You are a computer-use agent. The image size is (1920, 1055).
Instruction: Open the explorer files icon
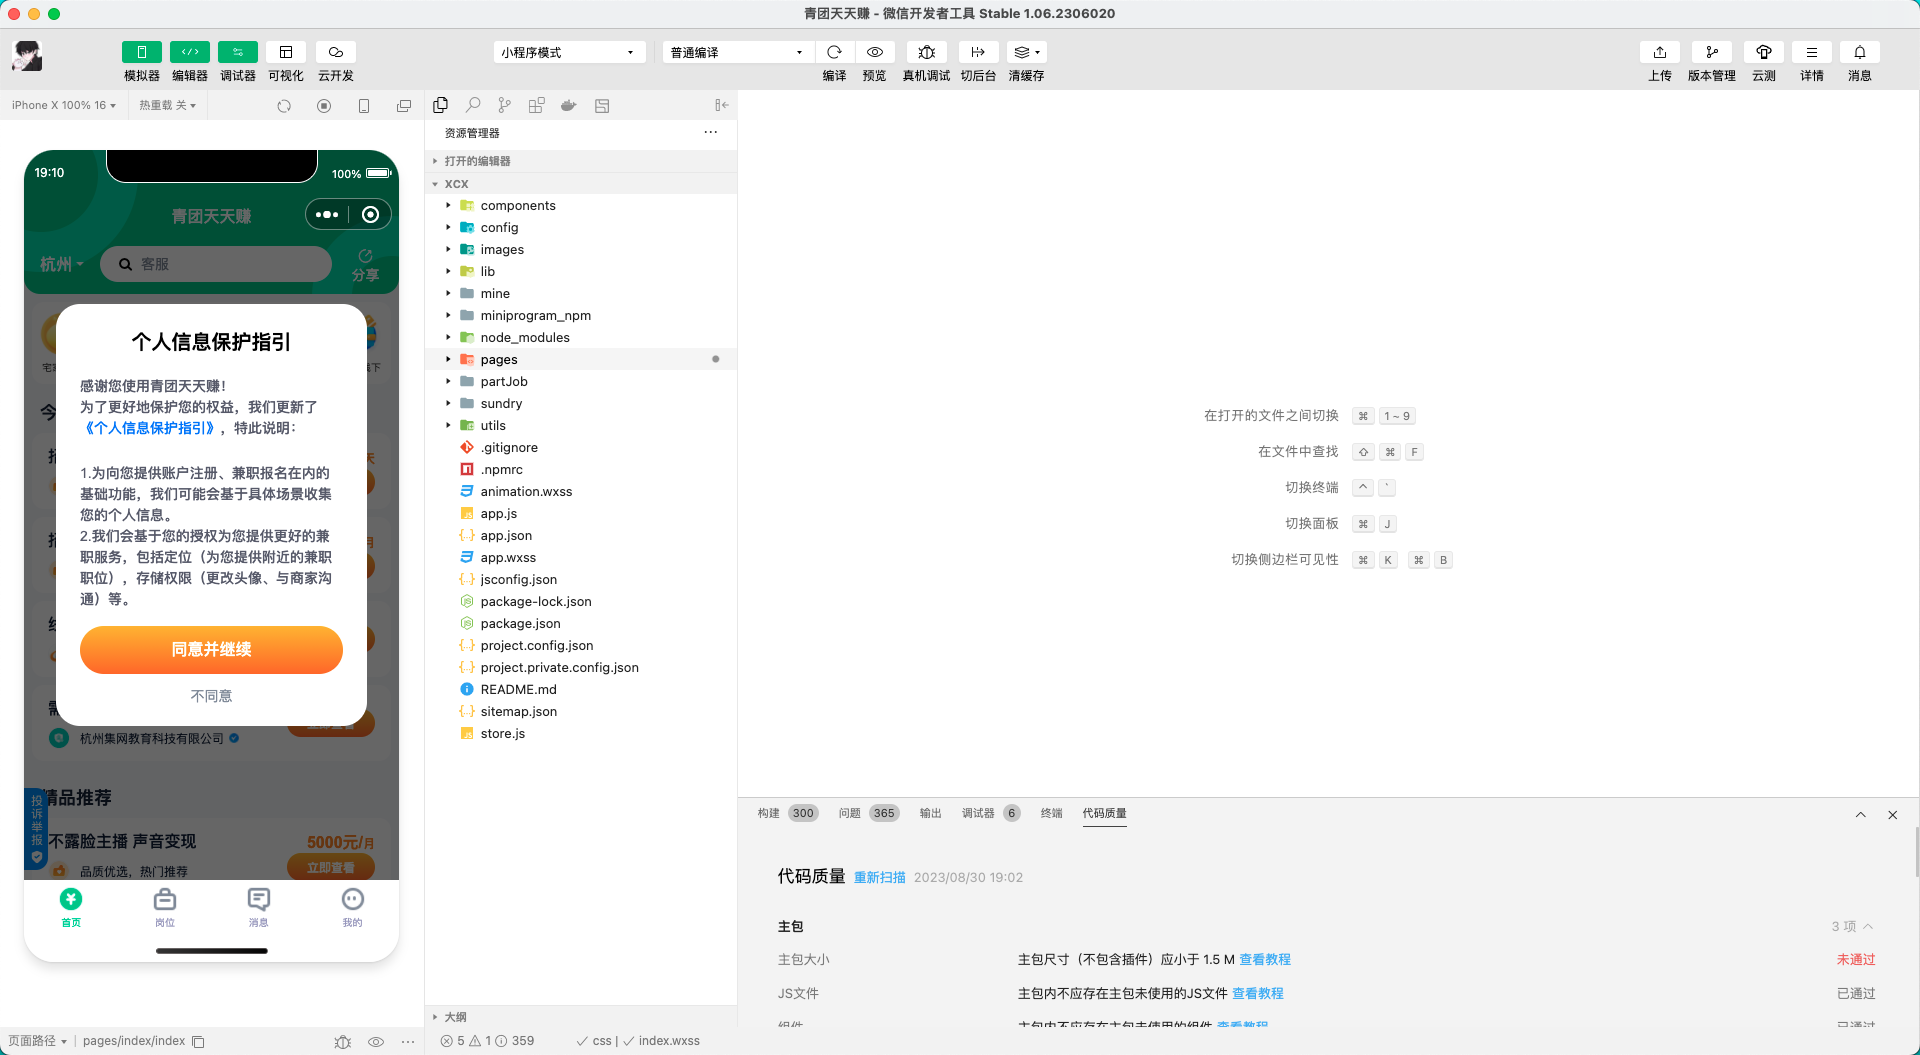click(x=441, y=105)
